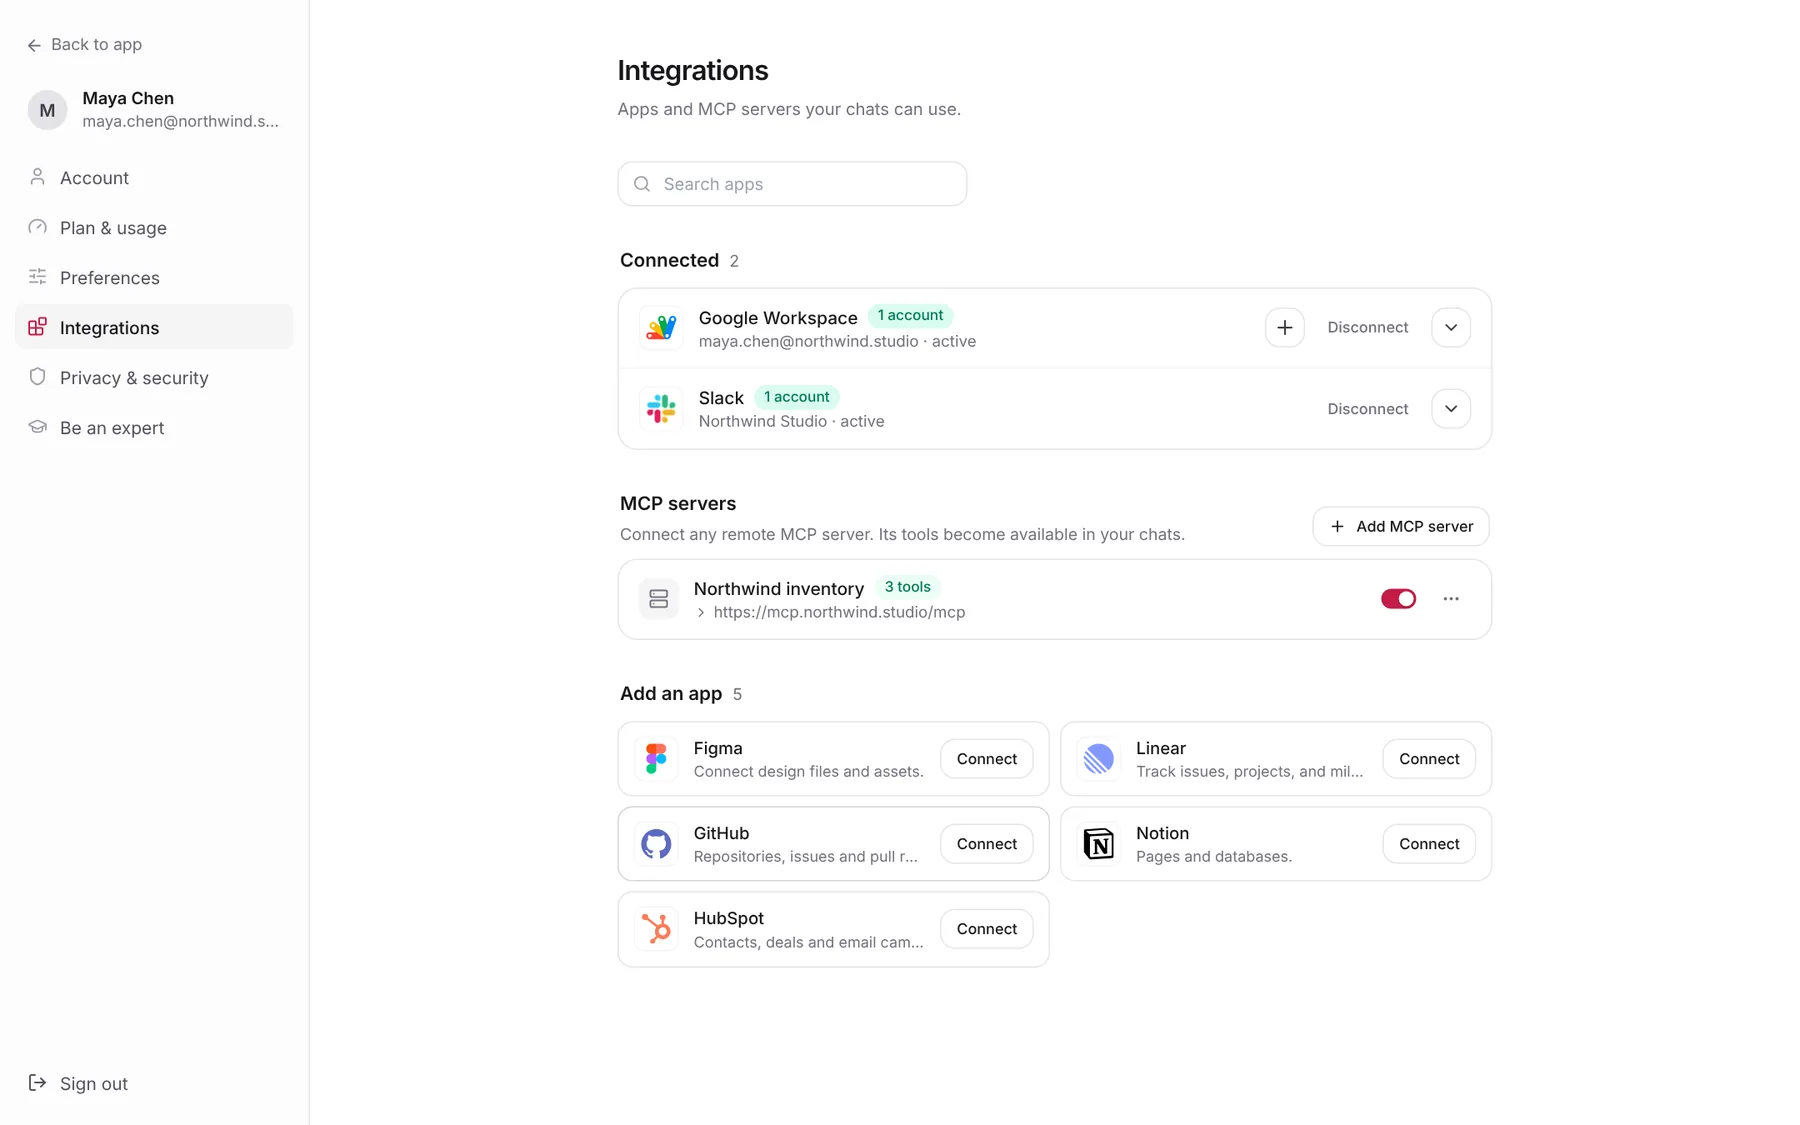This screenshot has height=1125, width=1800.
Task: Connect the Linear app
Action: [x=1429, y=759]
